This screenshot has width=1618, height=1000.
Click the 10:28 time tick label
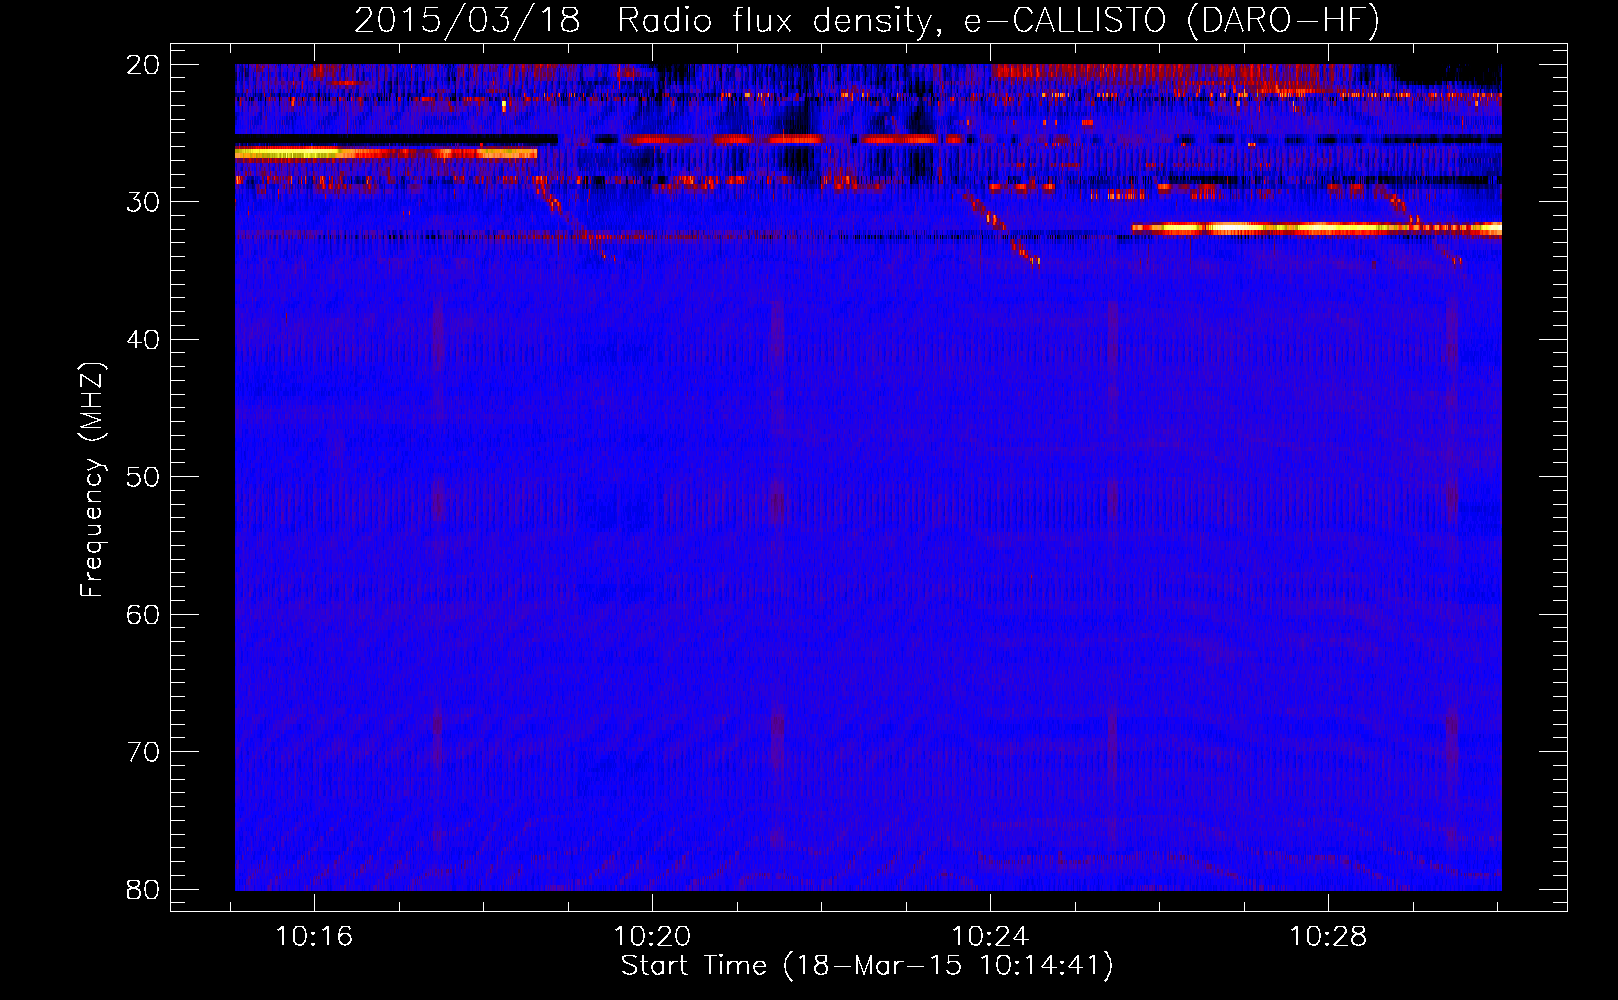[x=1328, y=937]
